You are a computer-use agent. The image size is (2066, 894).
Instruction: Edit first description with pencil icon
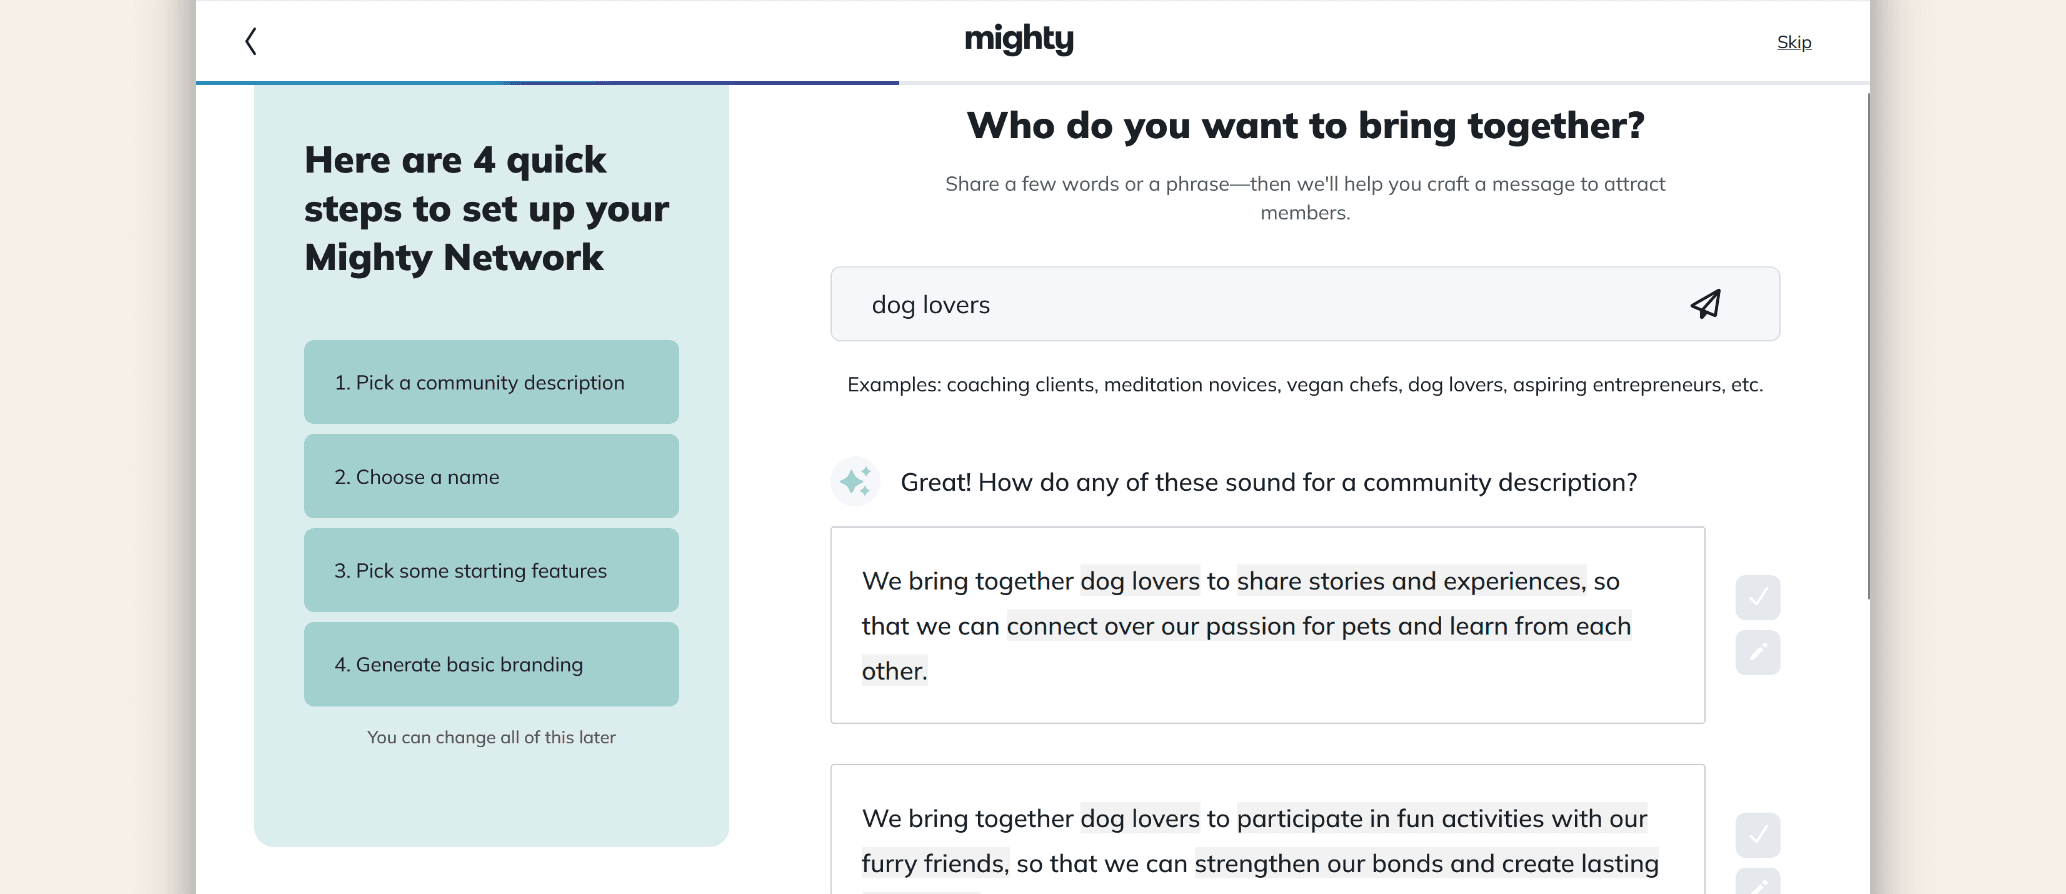pos(1758,652)
